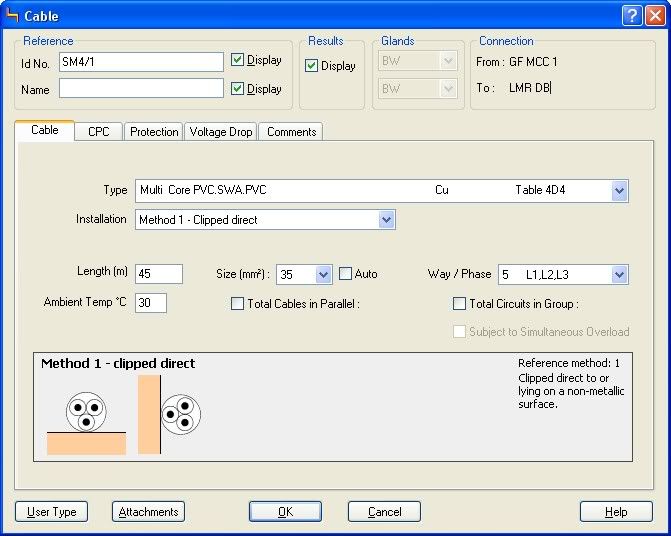Click the clipped direct vertical wall diagram
The image size is (671, 536).
tap(169, 415)
